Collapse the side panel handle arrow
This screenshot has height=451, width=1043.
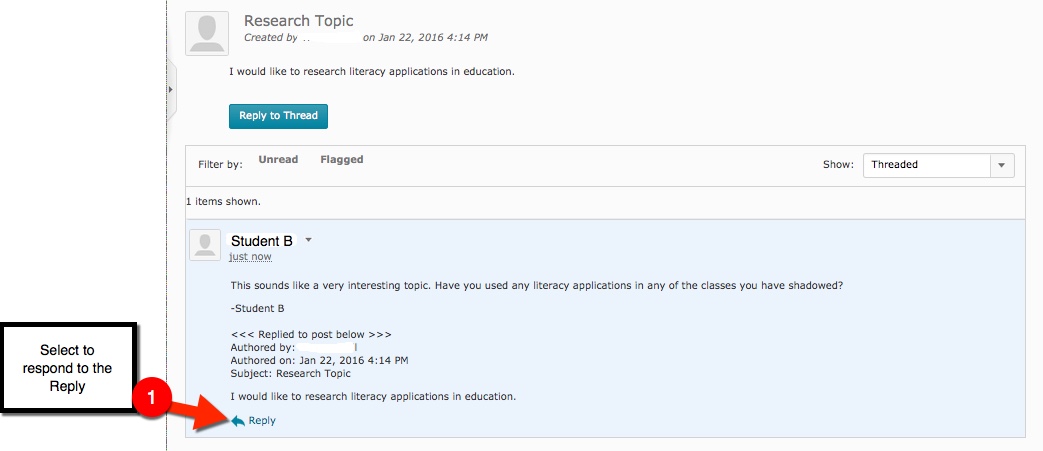(x=170, y=90)
